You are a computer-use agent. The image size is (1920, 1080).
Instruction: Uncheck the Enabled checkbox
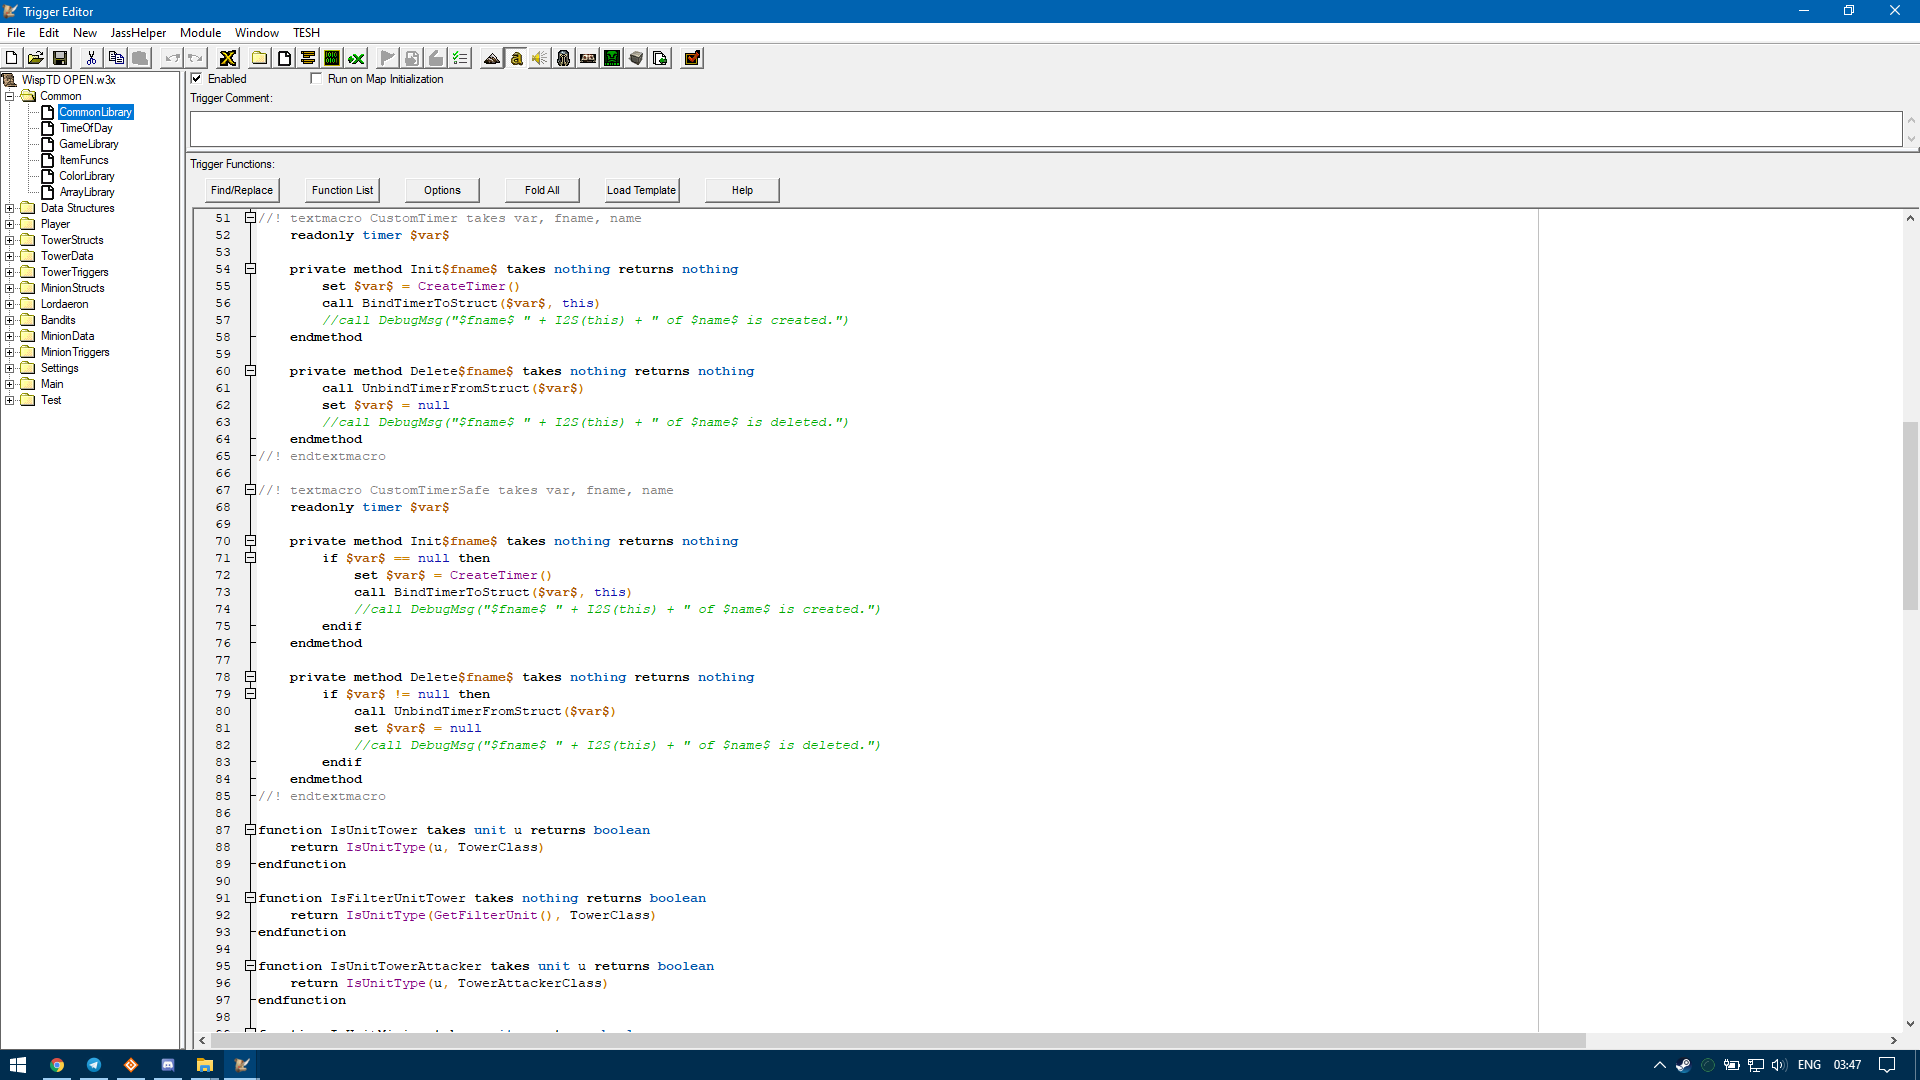point(197,79)
